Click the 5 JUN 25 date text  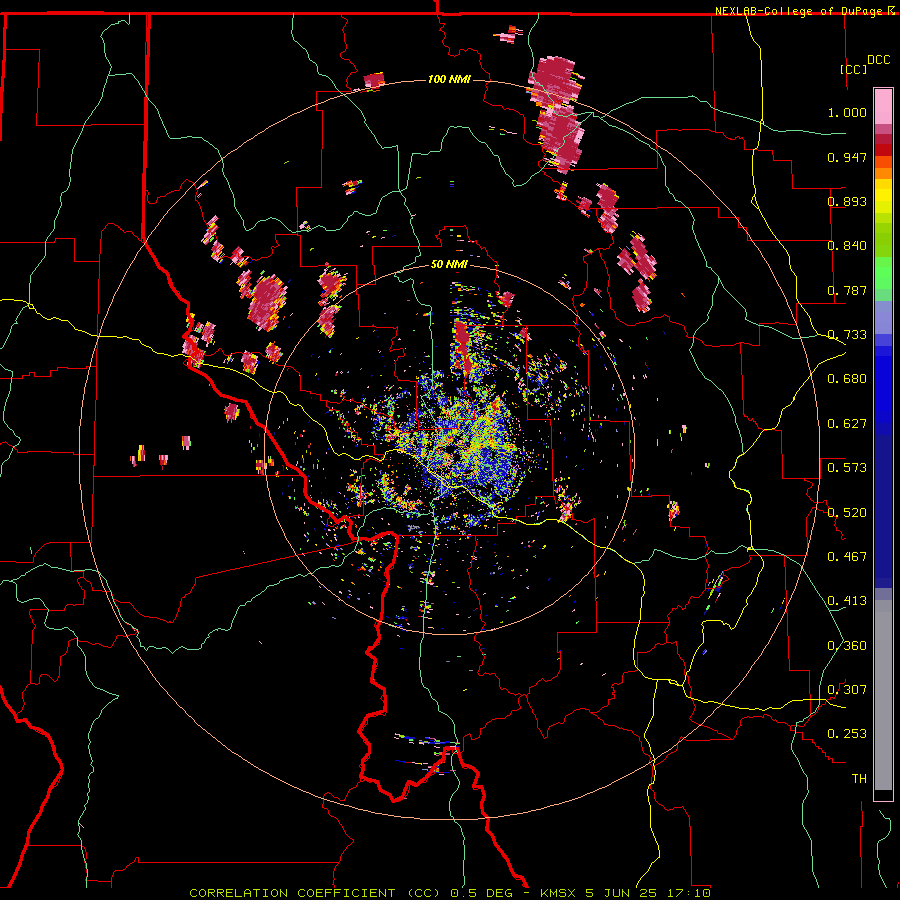tap(623, 893)
